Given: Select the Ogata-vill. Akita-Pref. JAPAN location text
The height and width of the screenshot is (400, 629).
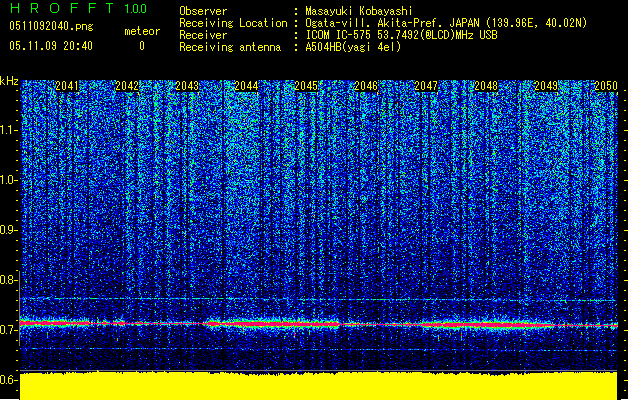Looking at the screenshot, I should (446, 23).
